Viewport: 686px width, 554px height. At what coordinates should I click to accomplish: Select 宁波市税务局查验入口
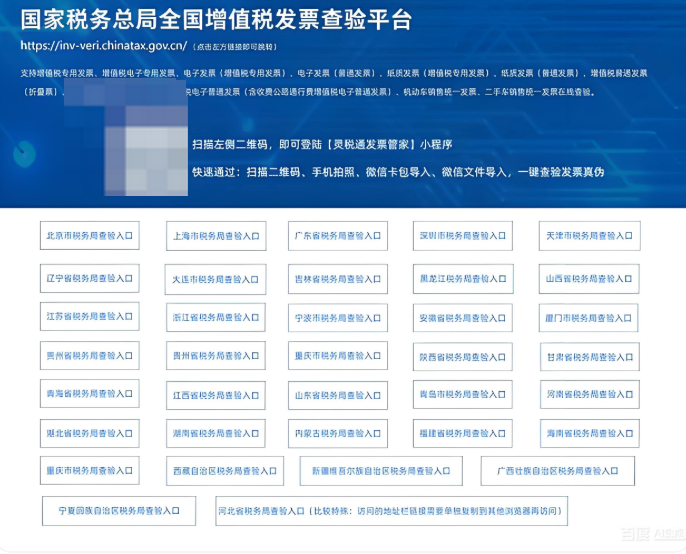(338, 318)
